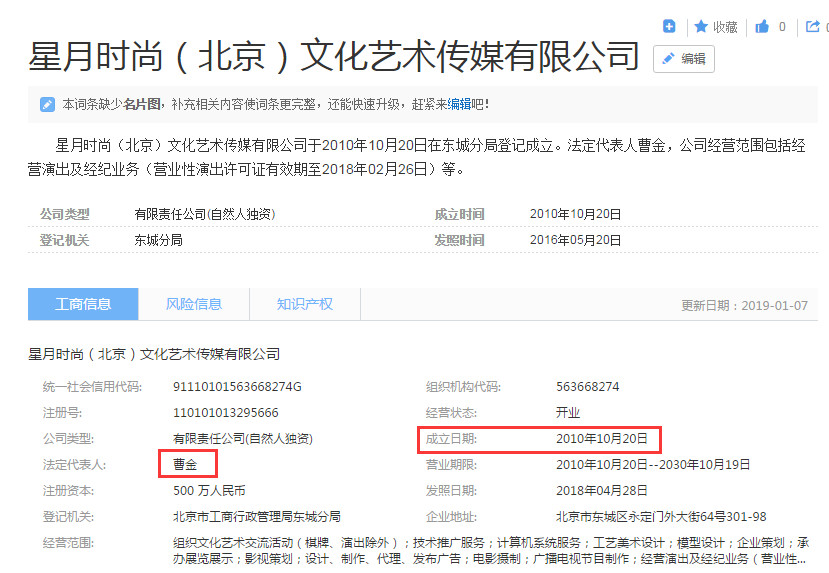Screen dimensions: 829x573
Task: Click credit code 91110101563668274G
Action: coord(237,387)
